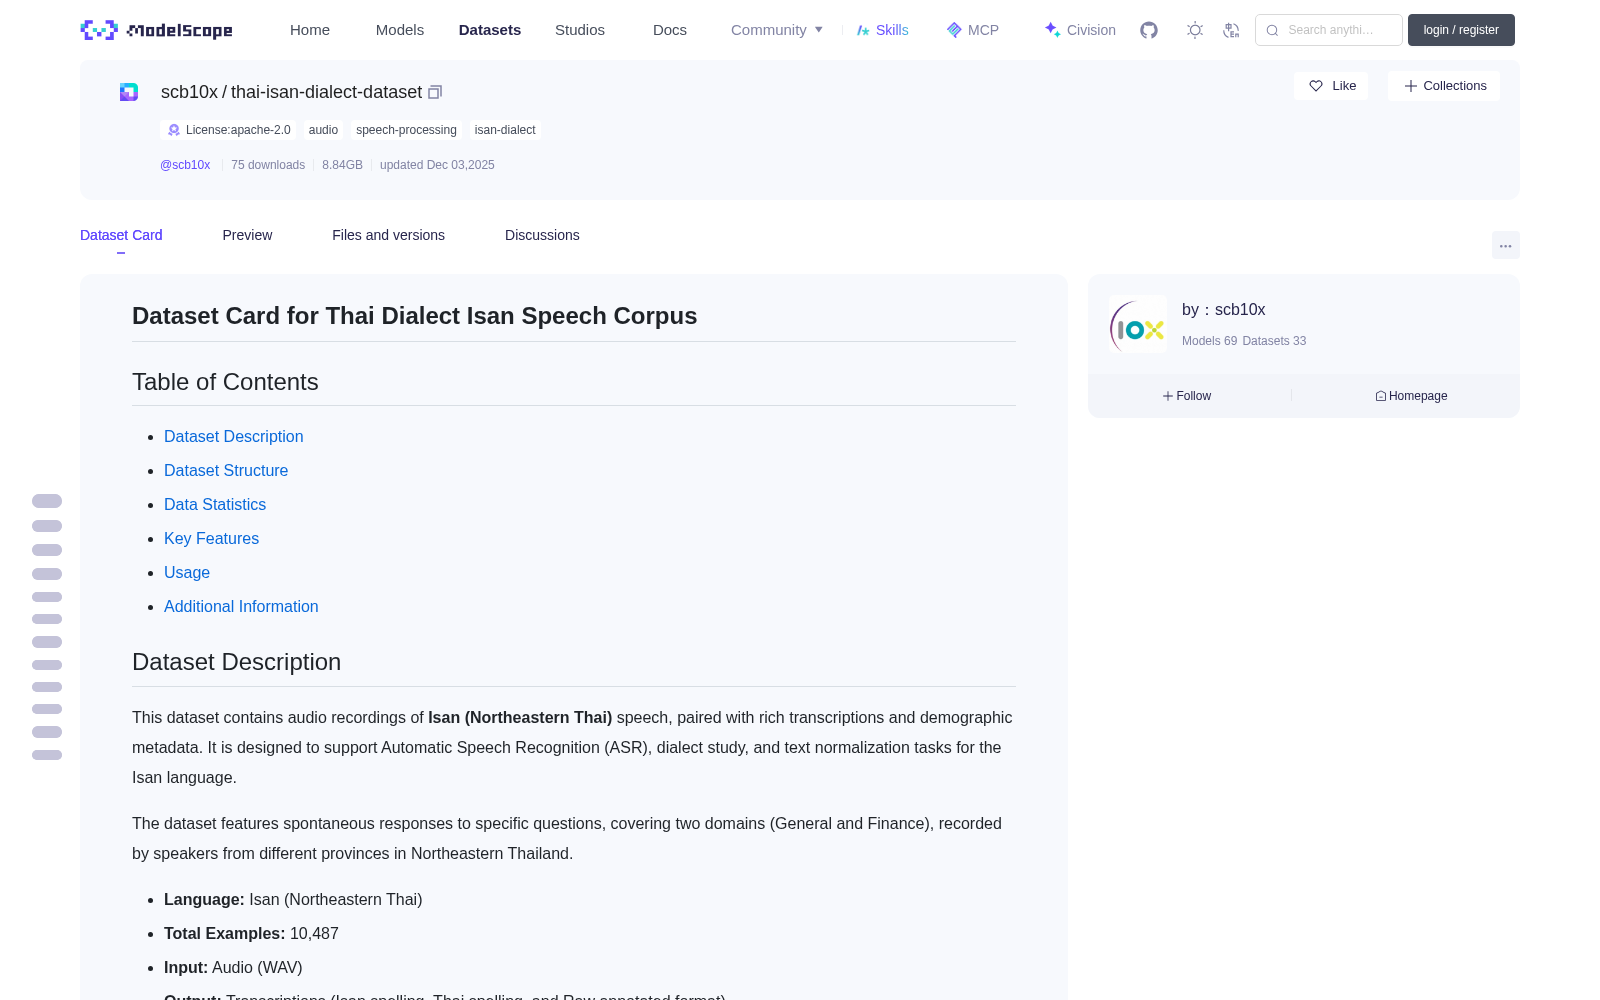Add dataset to Collections

pos(1444,86)
